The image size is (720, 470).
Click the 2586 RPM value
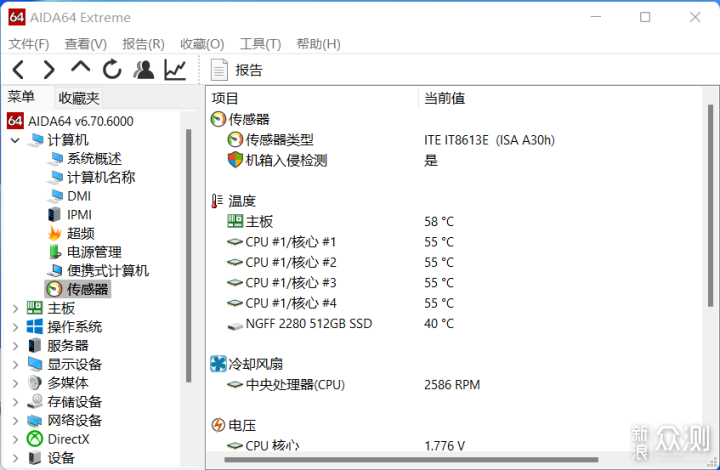tap(452, 385)
